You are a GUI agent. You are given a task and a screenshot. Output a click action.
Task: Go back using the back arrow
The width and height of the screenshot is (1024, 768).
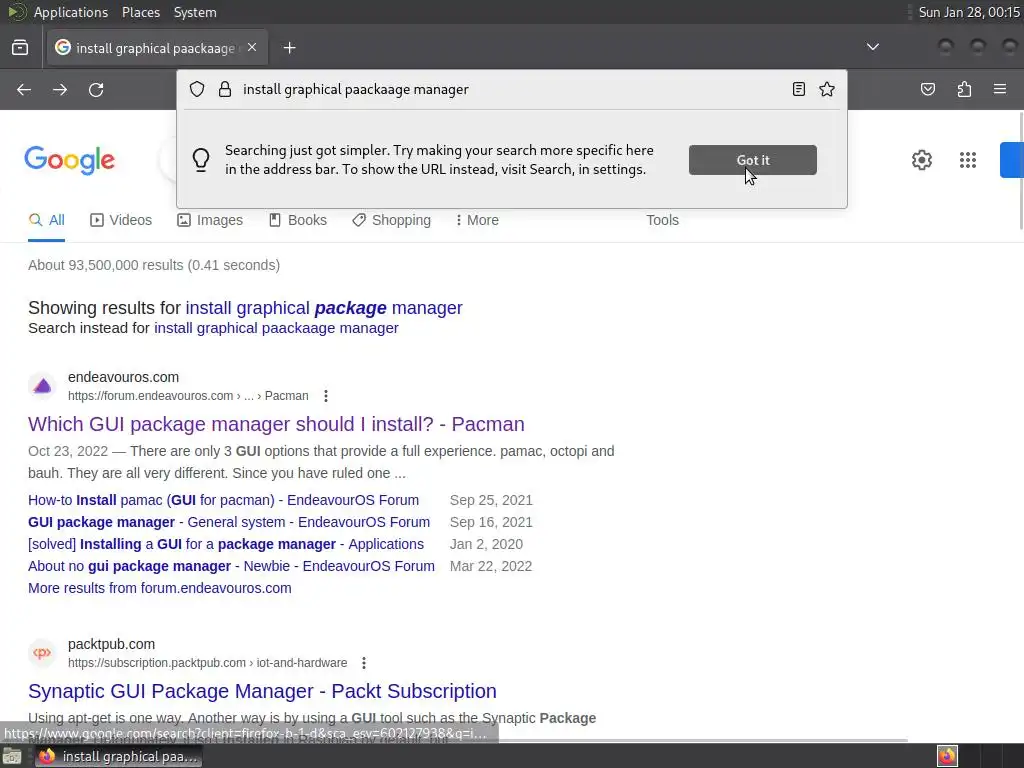click(24, 89)
